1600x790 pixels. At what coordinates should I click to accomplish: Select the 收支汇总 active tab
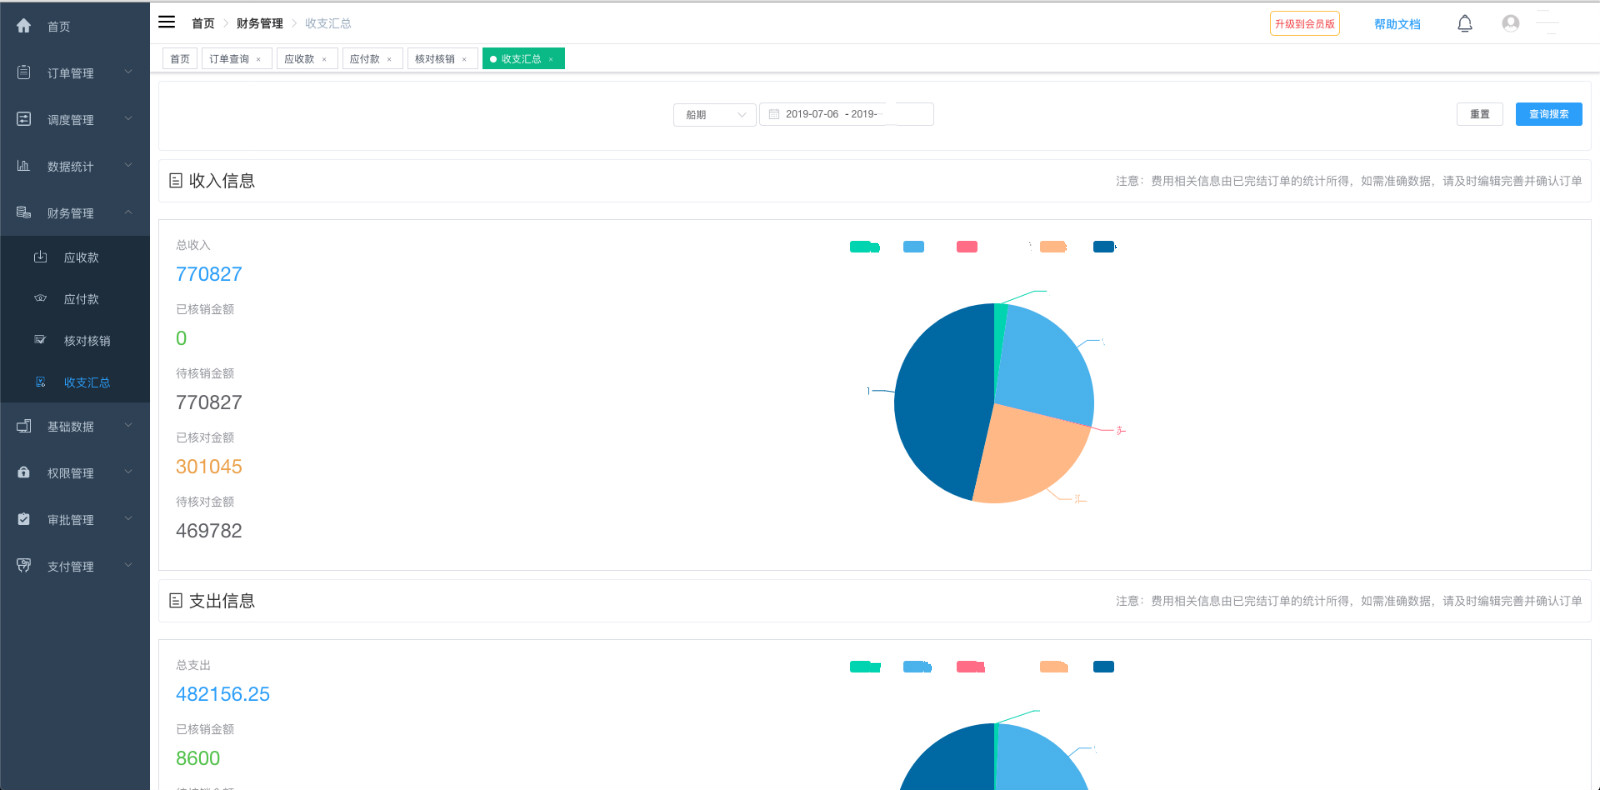point(523,59)
